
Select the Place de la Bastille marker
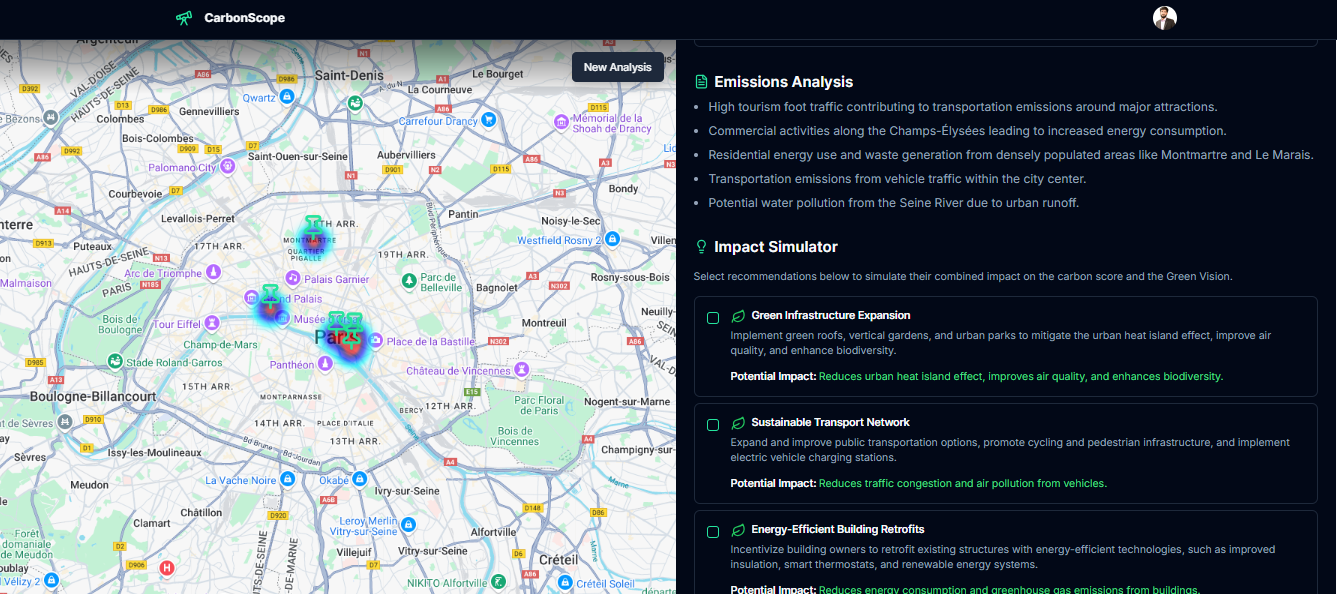point(375,341)
